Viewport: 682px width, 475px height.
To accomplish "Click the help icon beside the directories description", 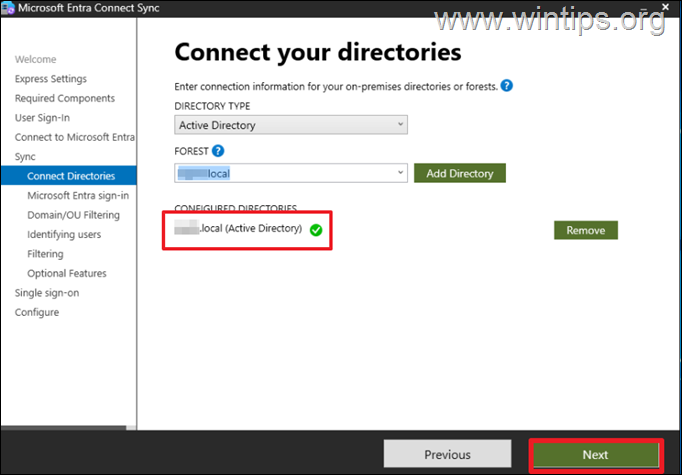I will click(x=506, y=86).
